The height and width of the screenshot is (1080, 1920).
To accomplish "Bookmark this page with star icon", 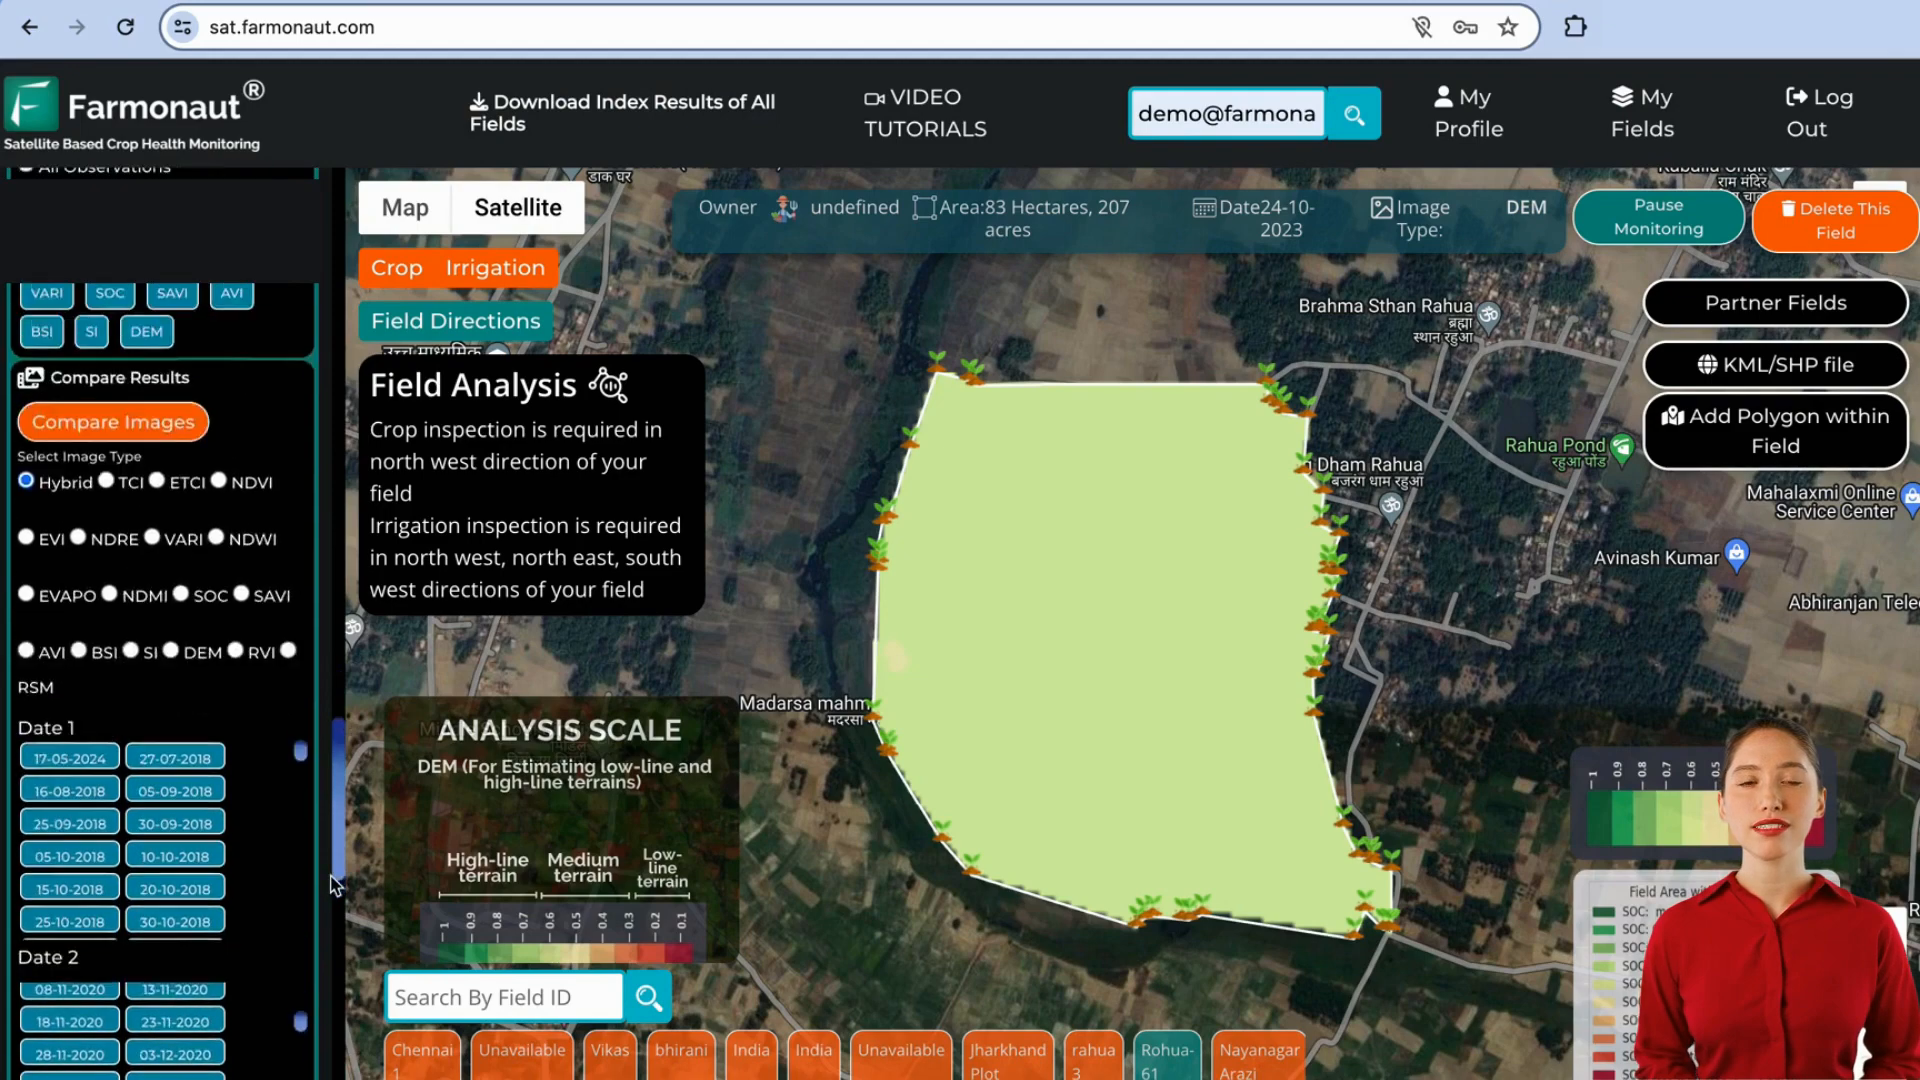I will (x=1508, y=27).
